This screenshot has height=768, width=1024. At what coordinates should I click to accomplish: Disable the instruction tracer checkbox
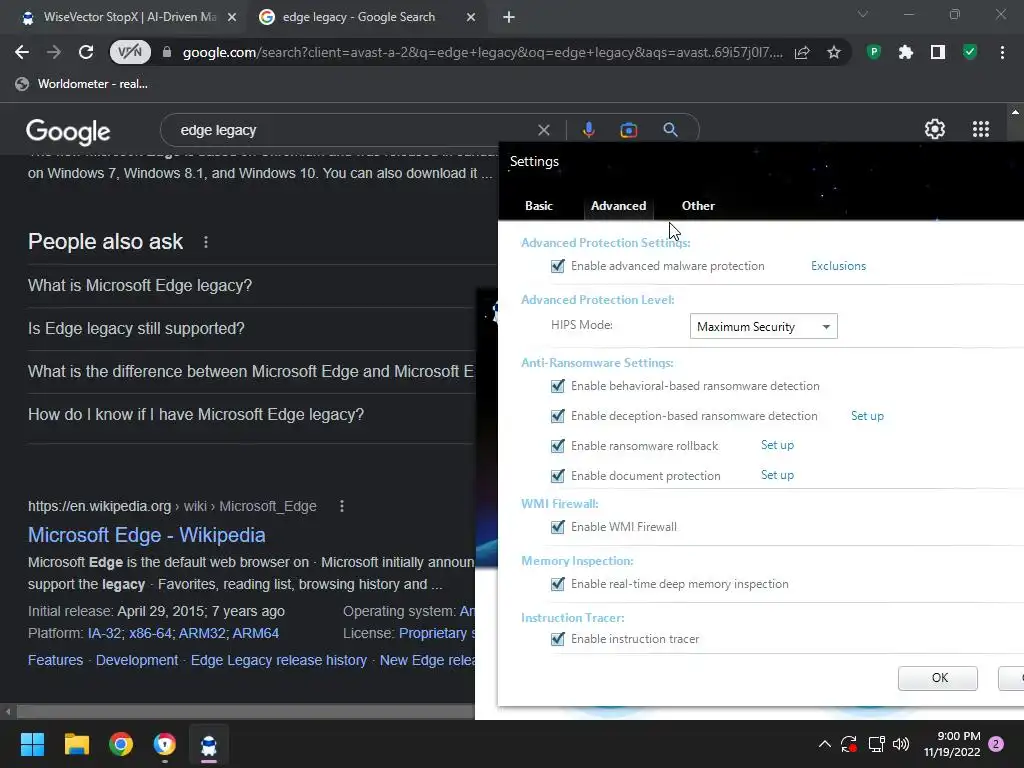[558, 639]
